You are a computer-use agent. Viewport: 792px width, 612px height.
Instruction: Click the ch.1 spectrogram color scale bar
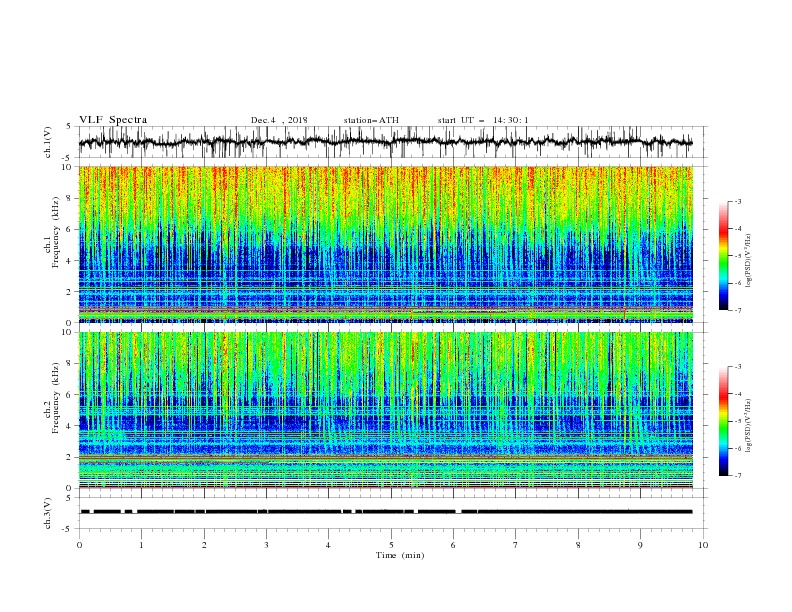pyautogui.click(x=723, y=256)
